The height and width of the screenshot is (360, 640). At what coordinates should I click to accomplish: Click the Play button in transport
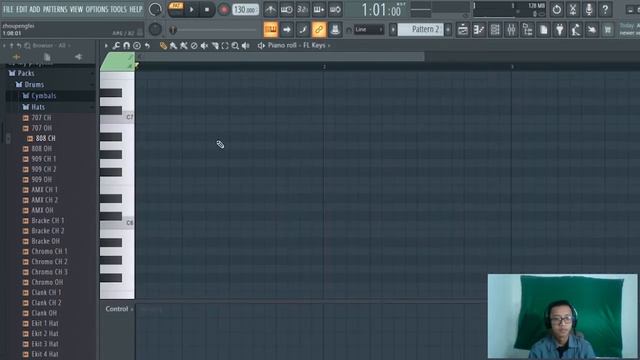tap(191, 9)
